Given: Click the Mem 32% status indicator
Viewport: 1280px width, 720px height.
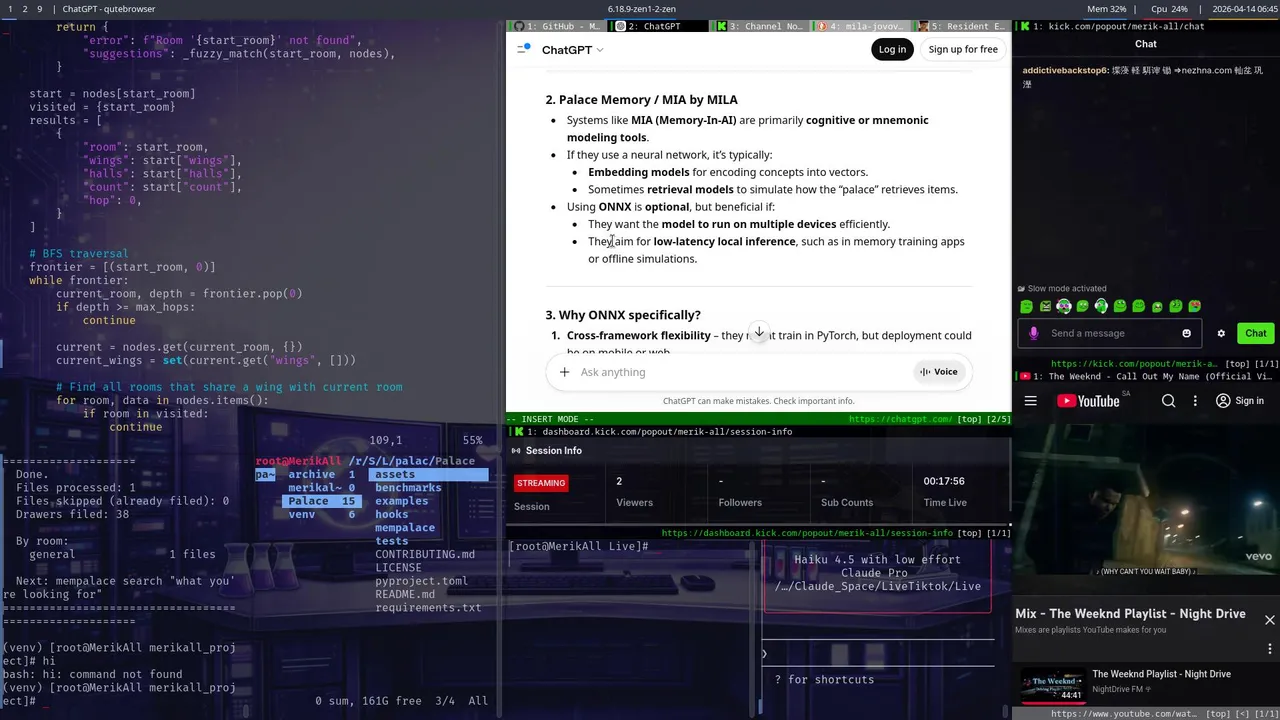Looking at the screenshot, I should tap(1106, 8).
